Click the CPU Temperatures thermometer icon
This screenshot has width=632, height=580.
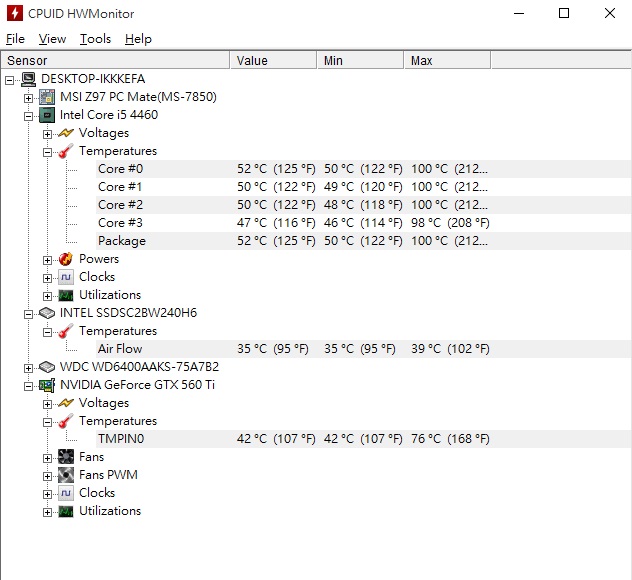tap(66, 151)
